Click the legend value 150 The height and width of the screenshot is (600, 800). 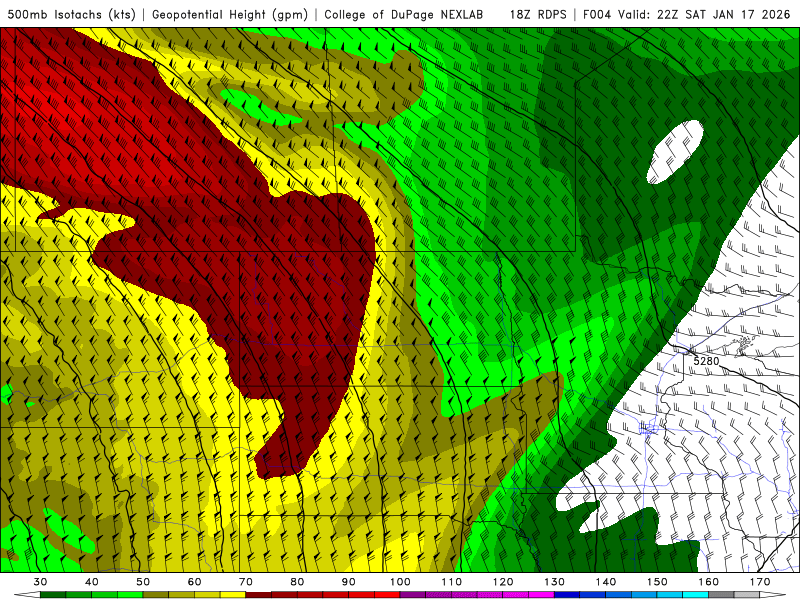click(x=657, y=582)
